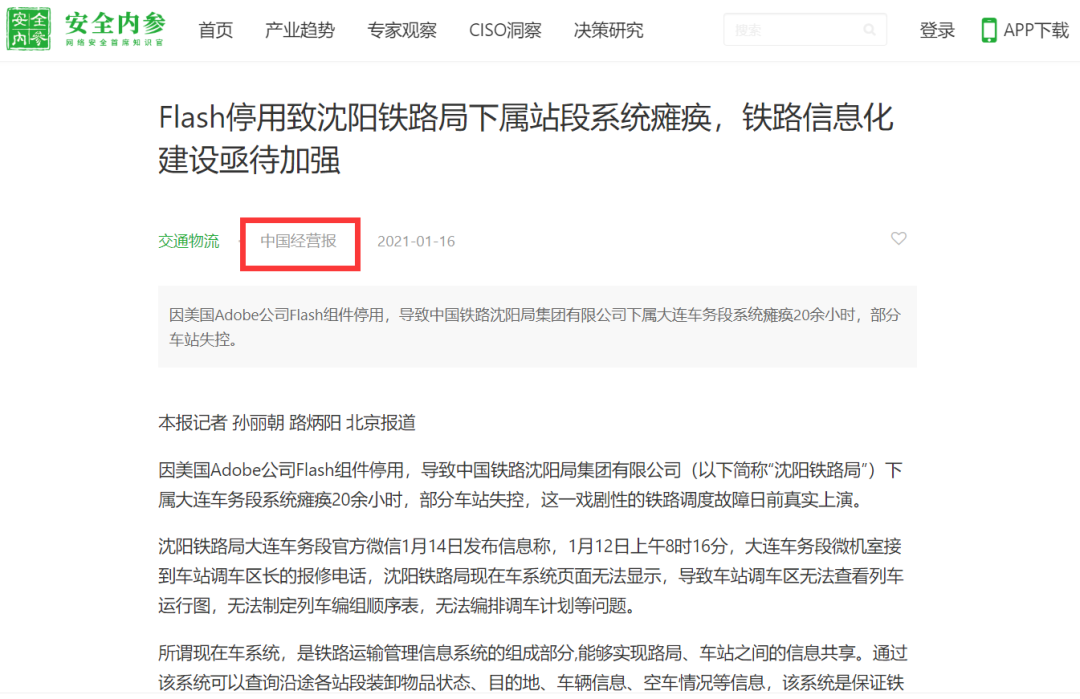Click the date 2021-01-16

pyautogui.click(x=416, y=241)
